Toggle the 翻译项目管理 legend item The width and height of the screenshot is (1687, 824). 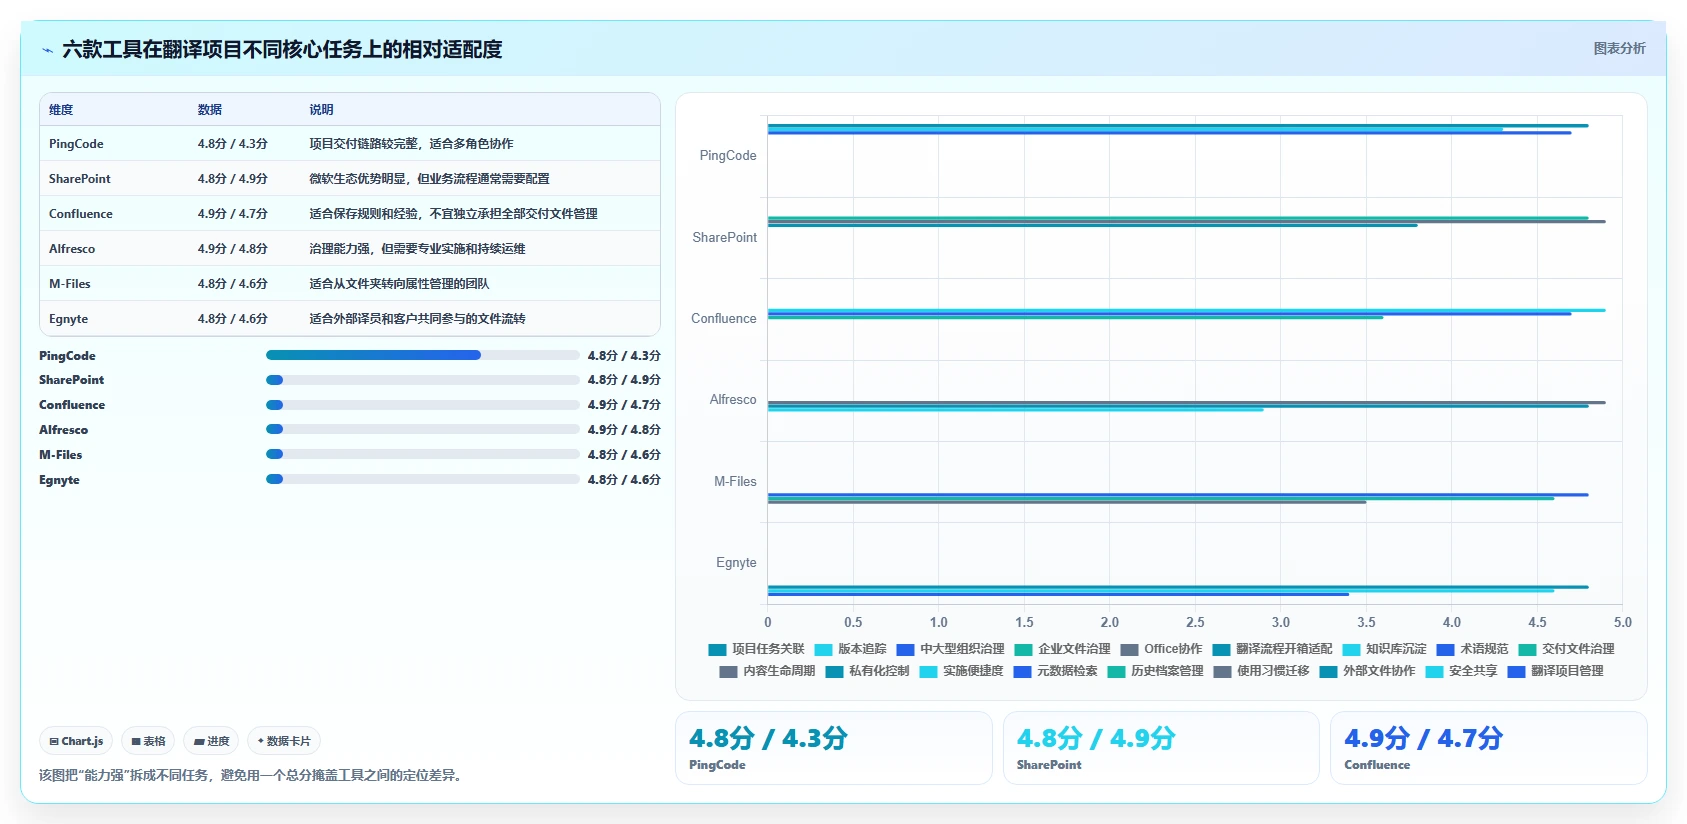point(1555,671)
